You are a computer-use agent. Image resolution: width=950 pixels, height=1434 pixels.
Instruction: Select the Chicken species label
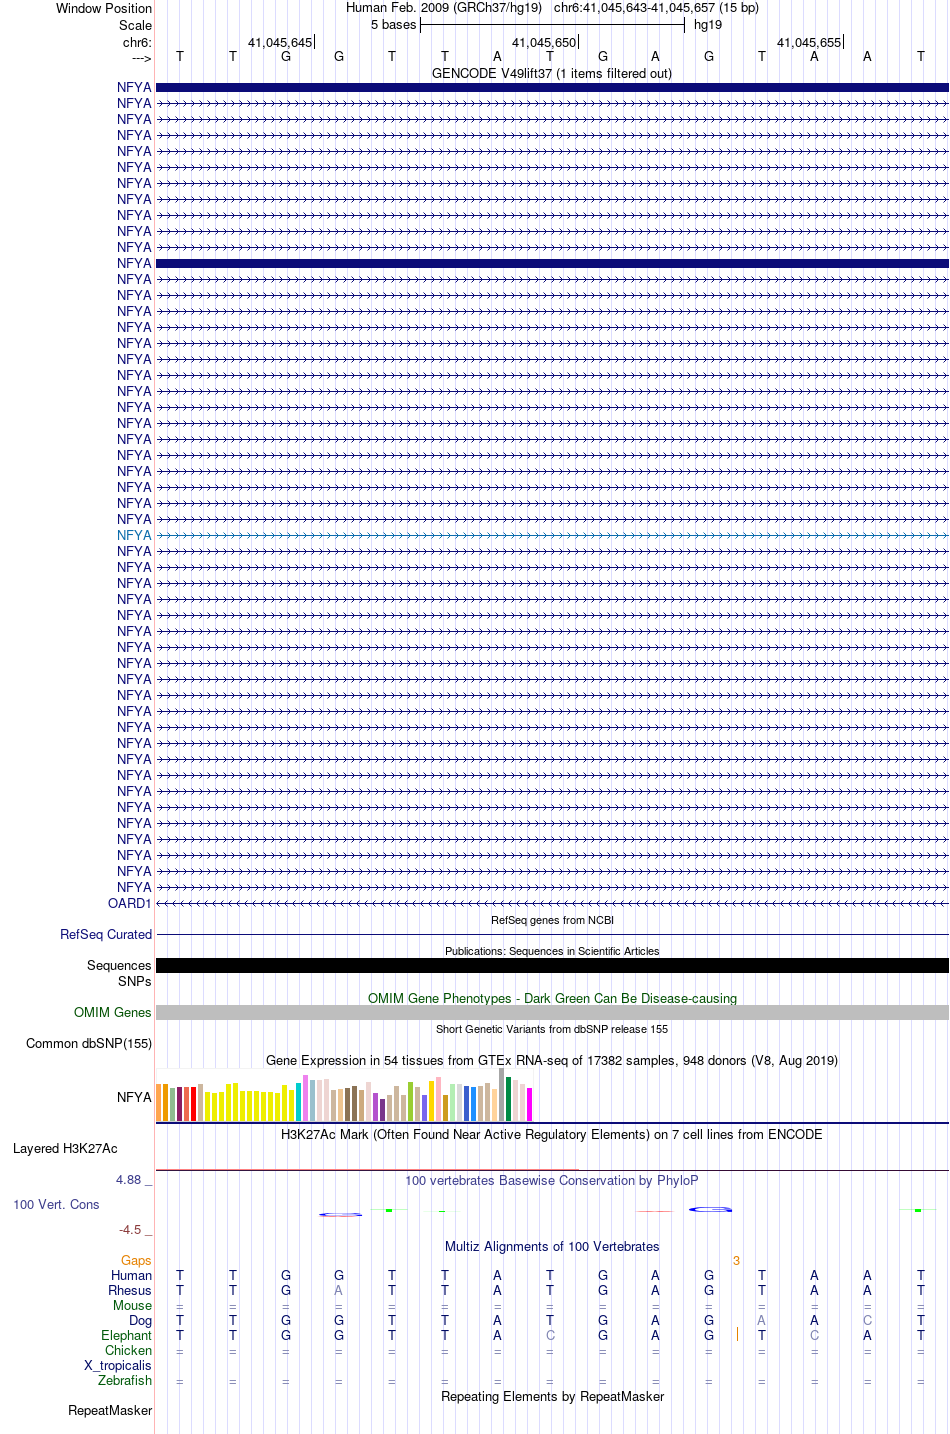[128, 1350]
